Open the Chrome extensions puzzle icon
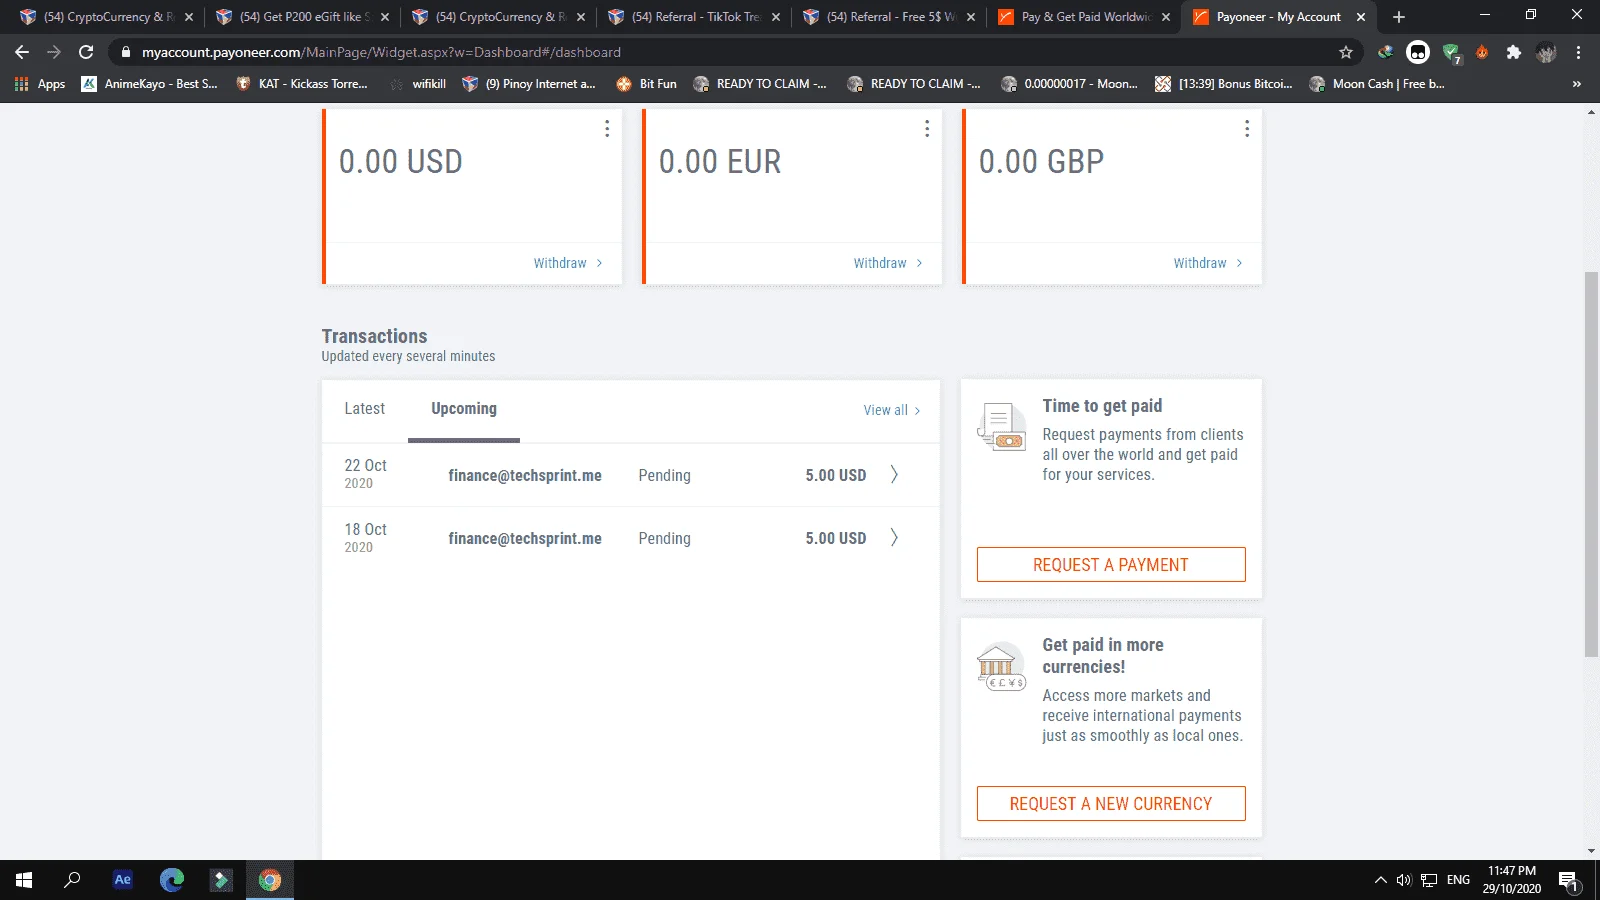The image size is (1600, 900). coord(1514,52)
